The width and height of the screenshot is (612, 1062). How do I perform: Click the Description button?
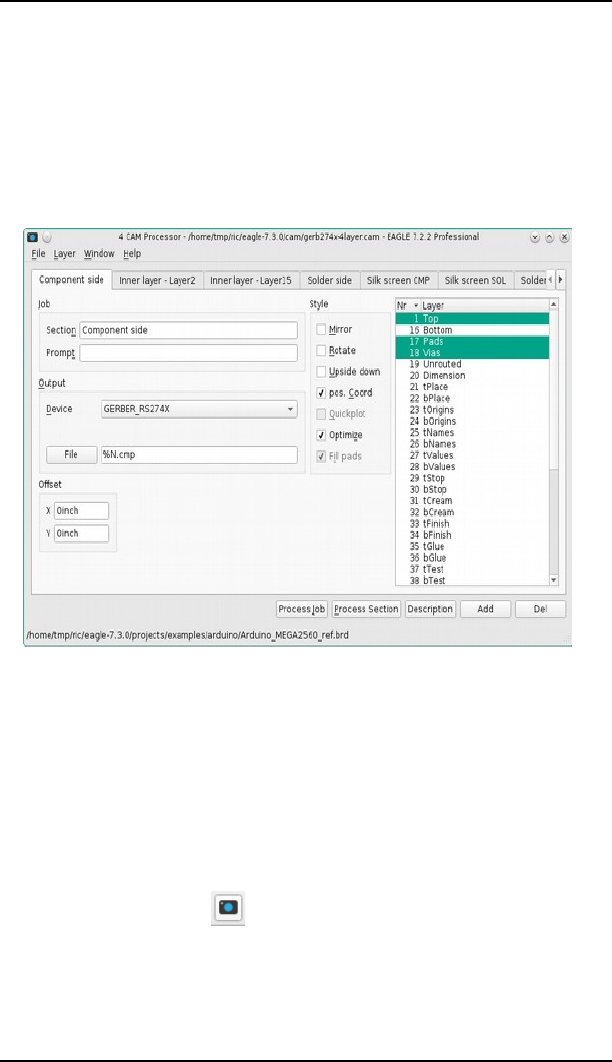tap(430, 609)
